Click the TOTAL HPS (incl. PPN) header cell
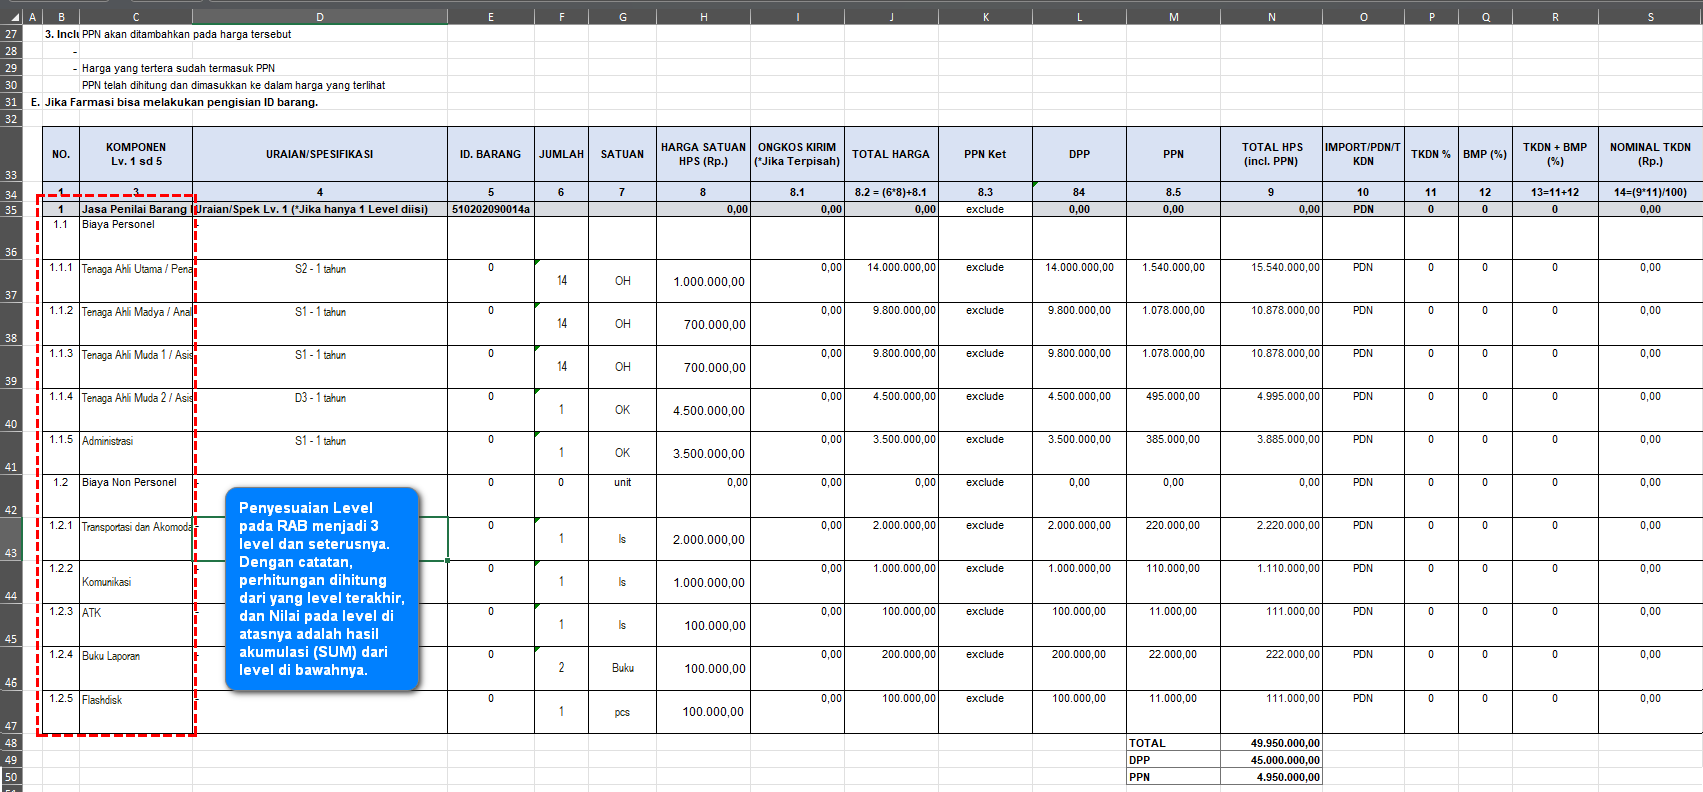The image size is (1703, 792). [x=1271, y=154]
